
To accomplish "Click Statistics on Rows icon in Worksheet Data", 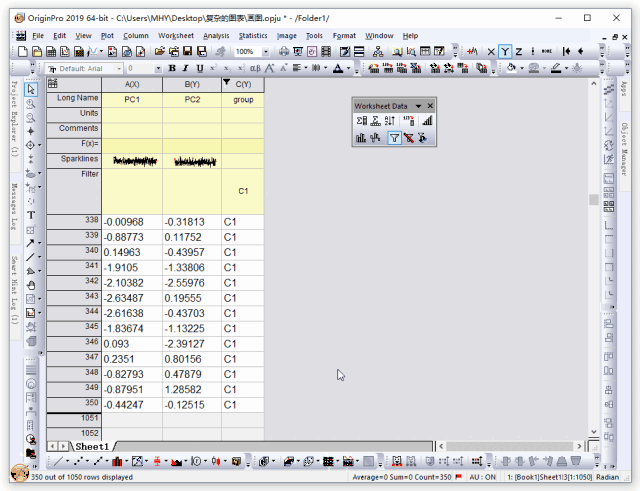I will coord(376,121).
